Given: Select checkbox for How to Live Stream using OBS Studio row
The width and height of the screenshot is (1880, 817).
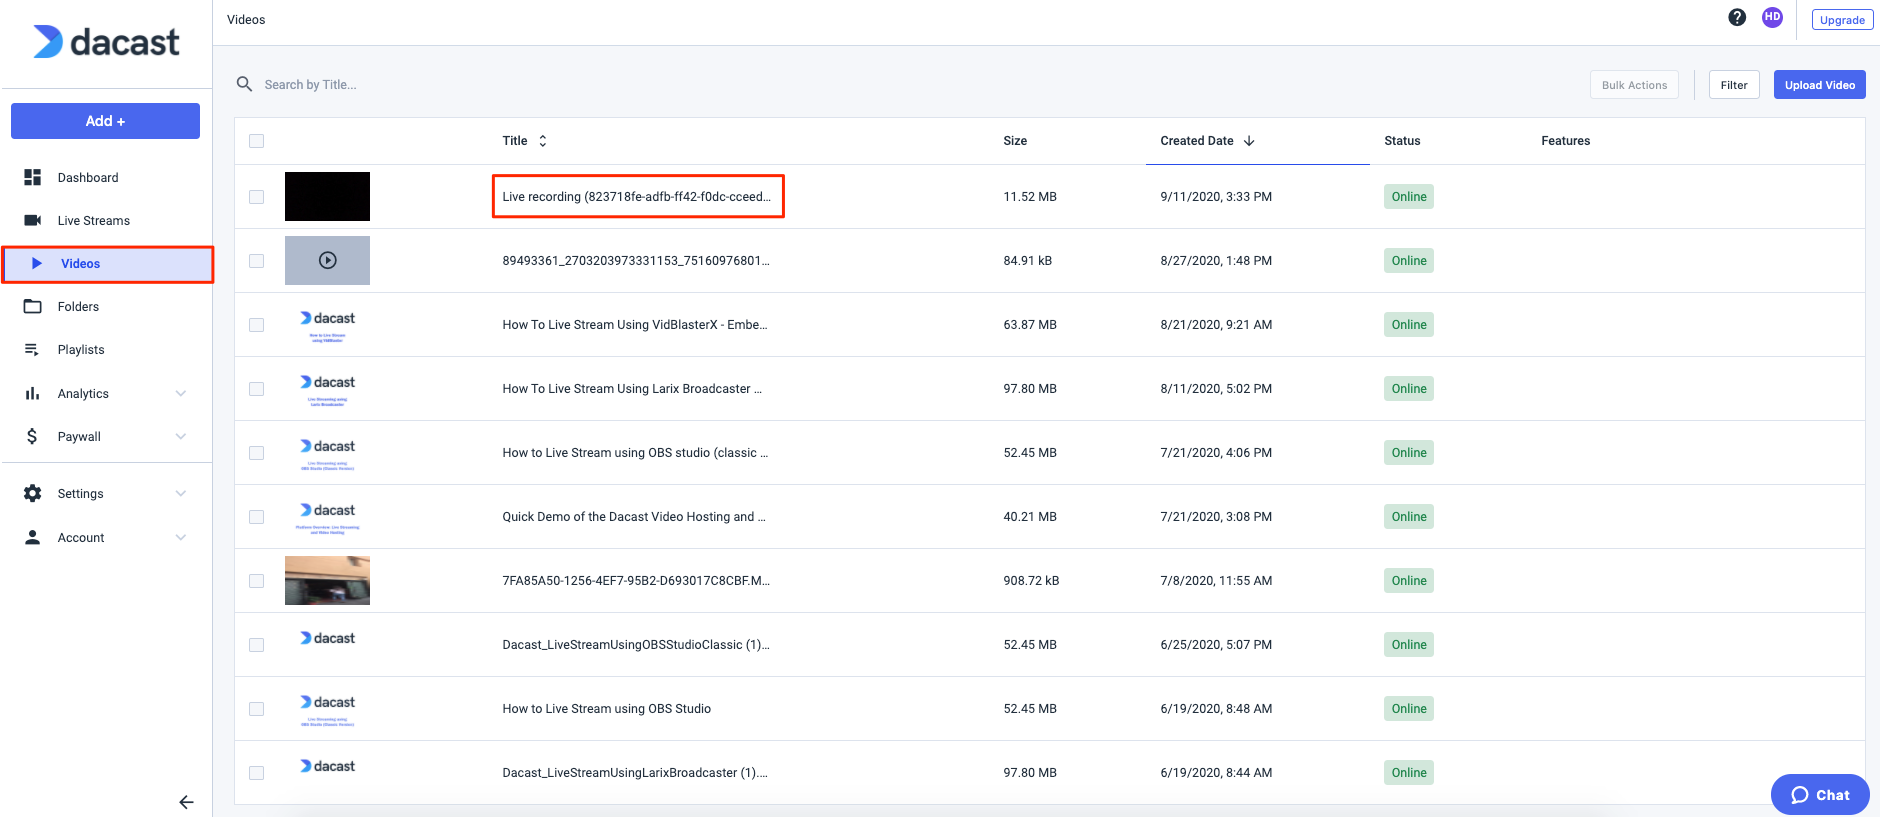Looking at the screenshot, I should click(x=257, y=709).
